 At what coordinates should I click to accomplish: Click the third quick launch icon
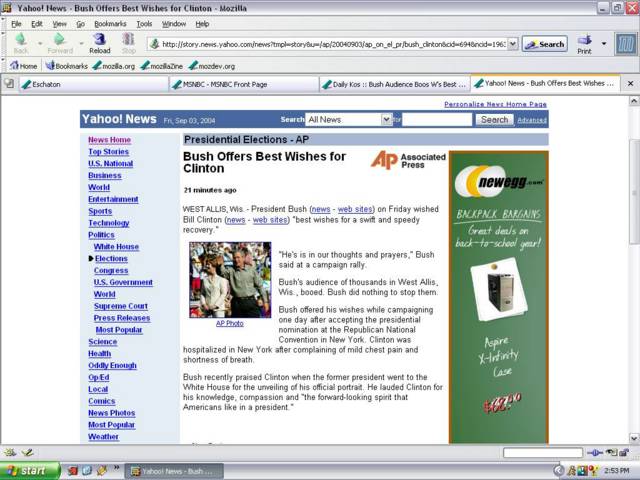101,471
